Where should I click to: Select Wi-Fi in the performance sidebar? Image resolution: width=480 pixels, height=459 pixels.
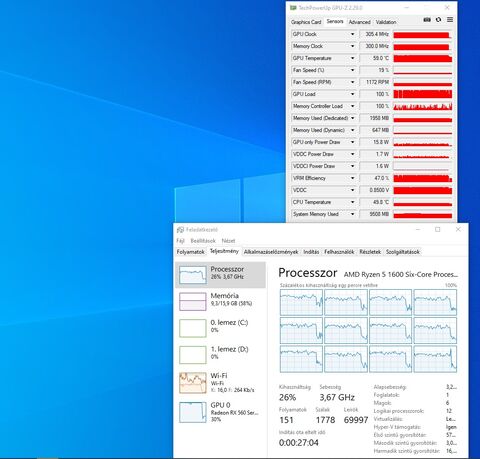point(220,382)
